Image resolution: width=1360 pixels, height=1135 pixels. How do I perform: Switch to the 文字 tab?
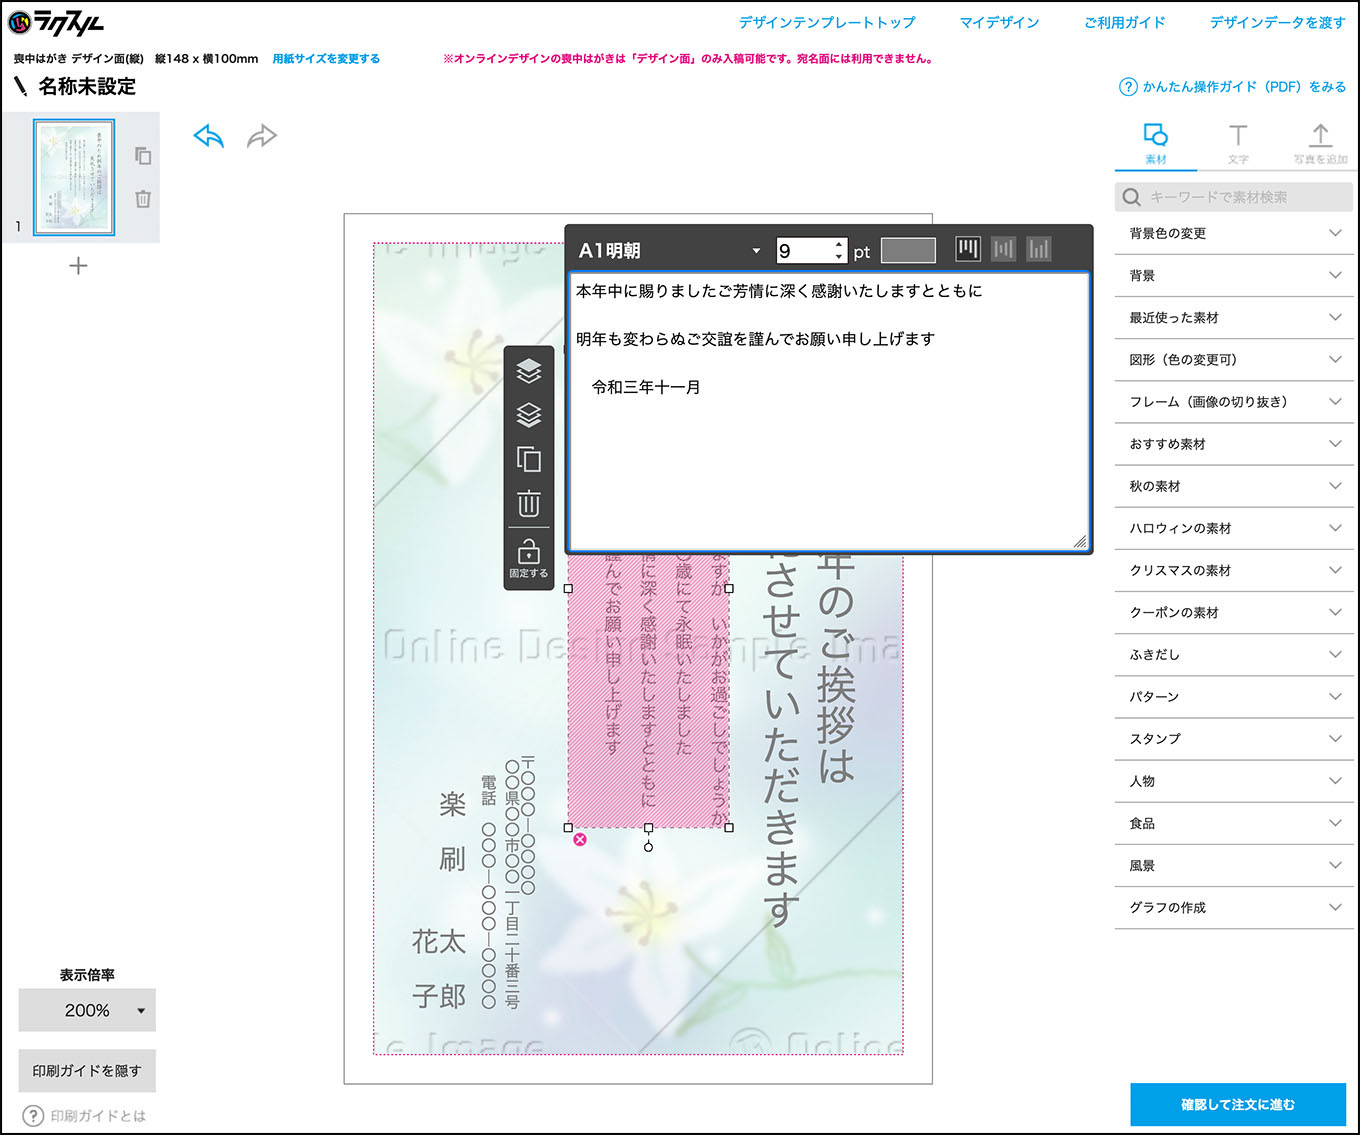tap(1238, 145)
